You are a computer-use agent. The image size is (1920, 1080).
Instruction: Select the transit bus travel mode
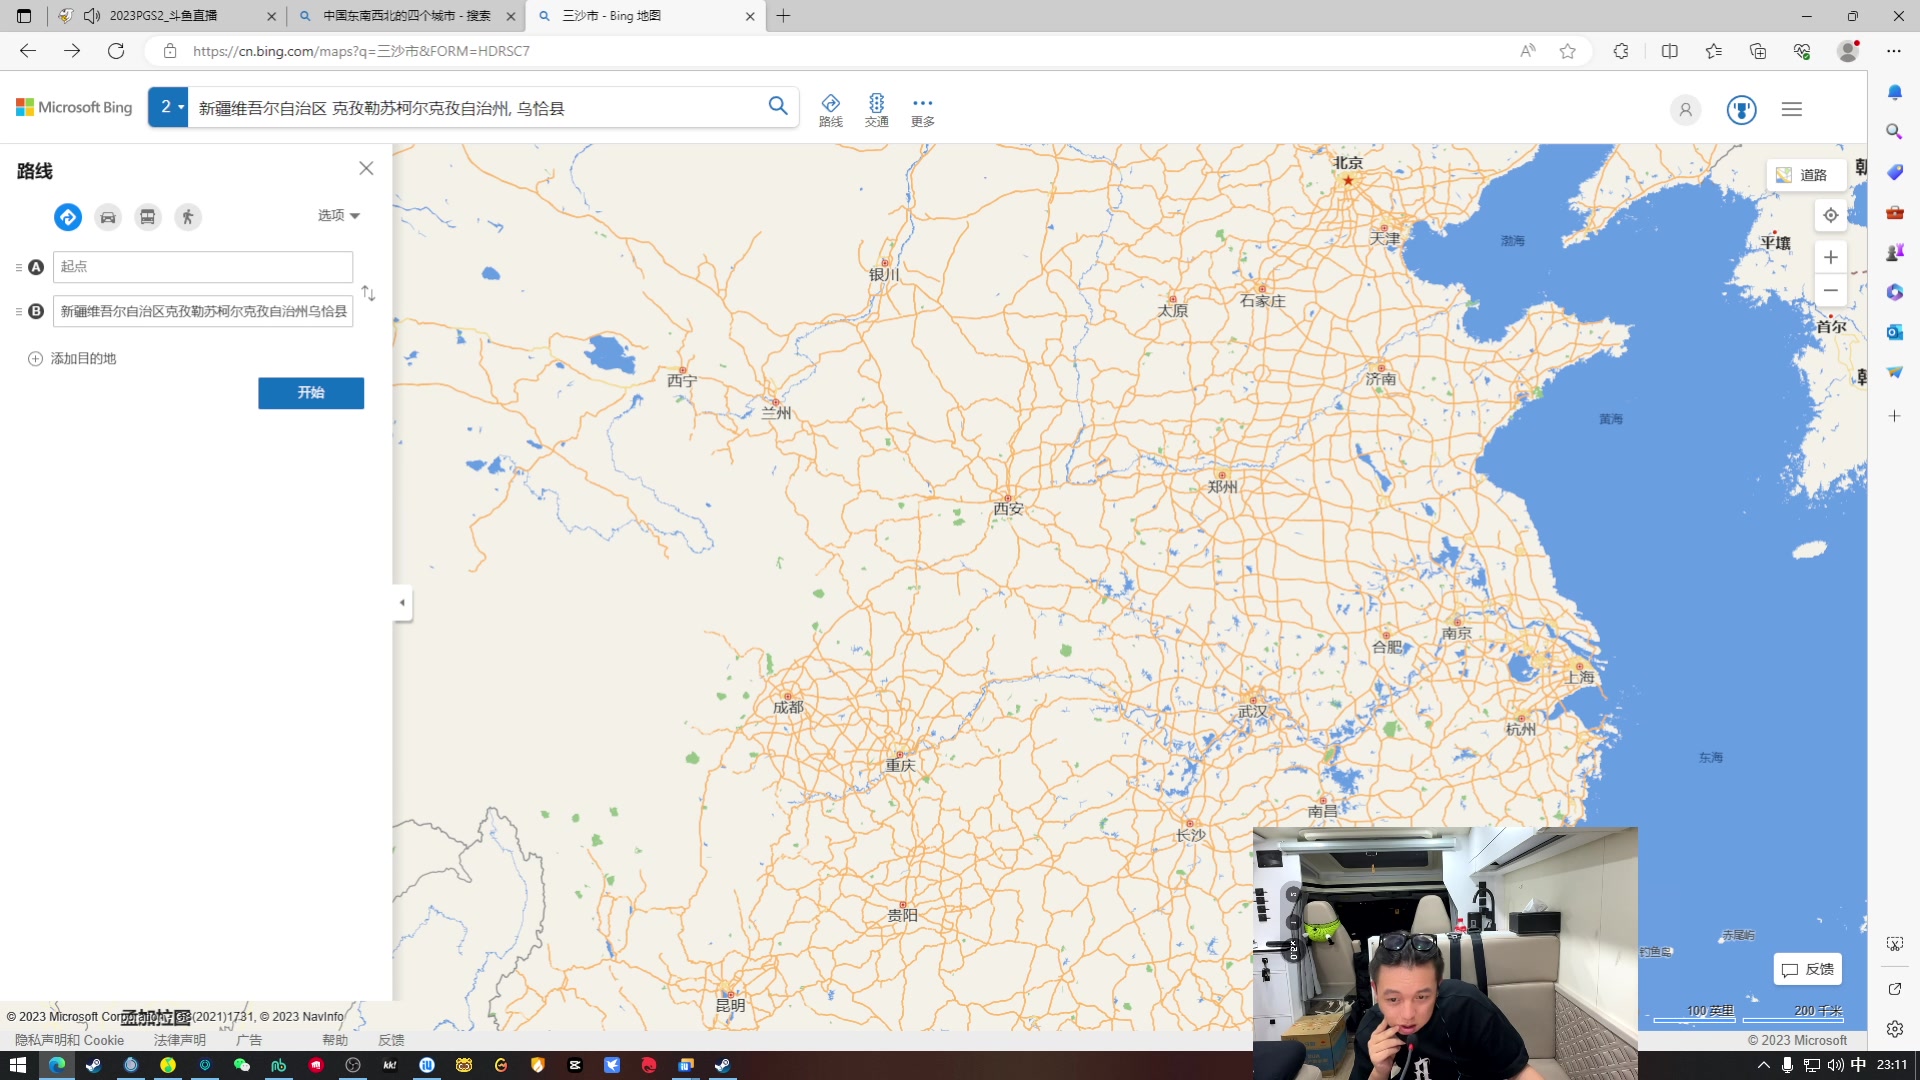point(148,217)
